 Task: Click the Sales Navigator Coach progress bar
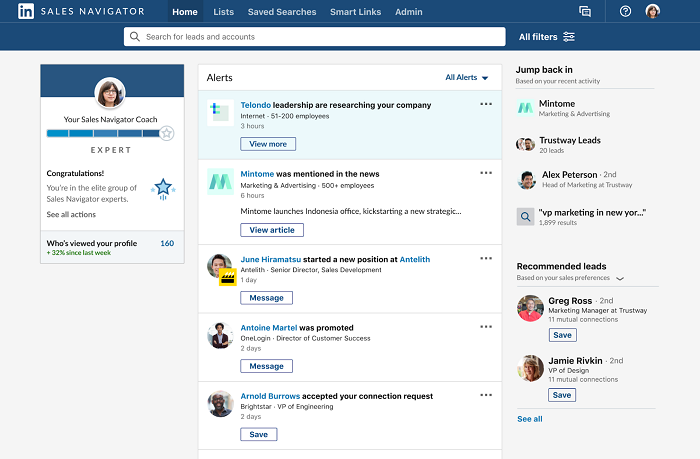point(102,133)
